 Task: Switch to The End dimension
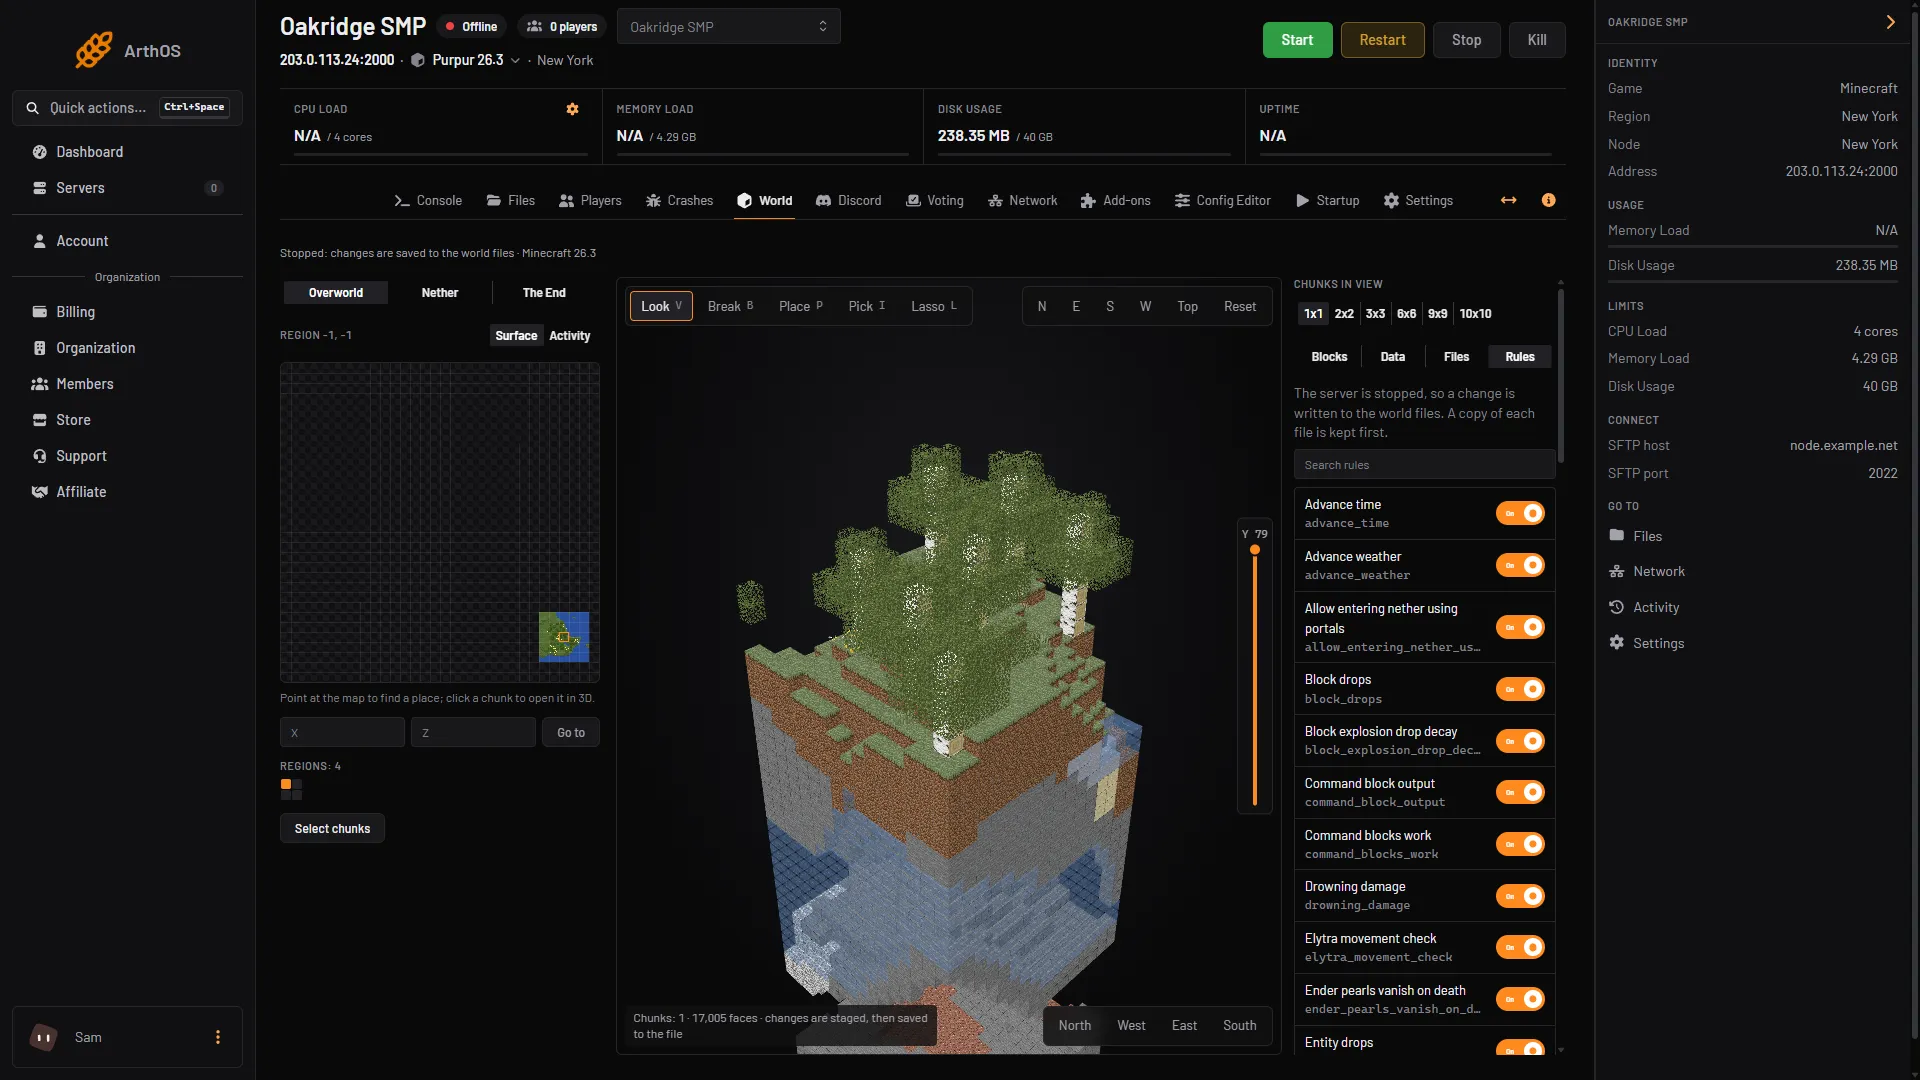click(544, 293)
